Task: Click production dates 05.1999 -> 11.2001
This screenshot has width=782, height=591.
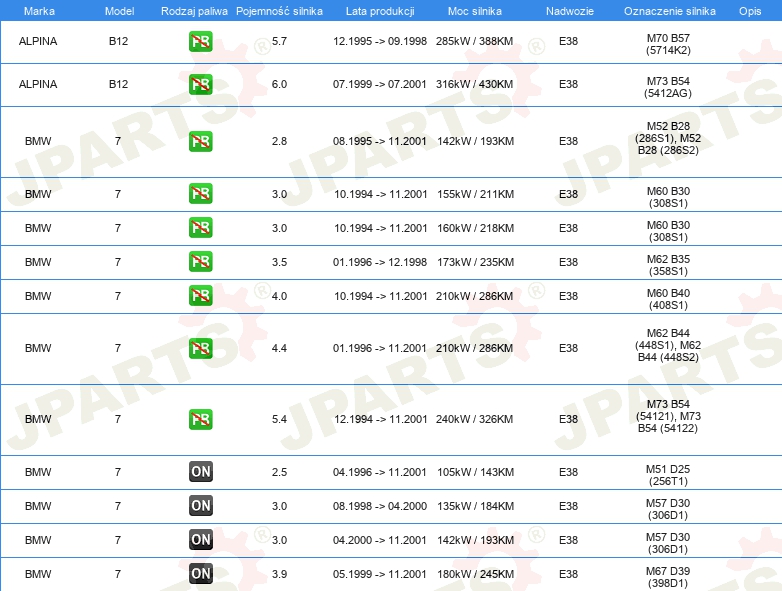Action: 380,574
